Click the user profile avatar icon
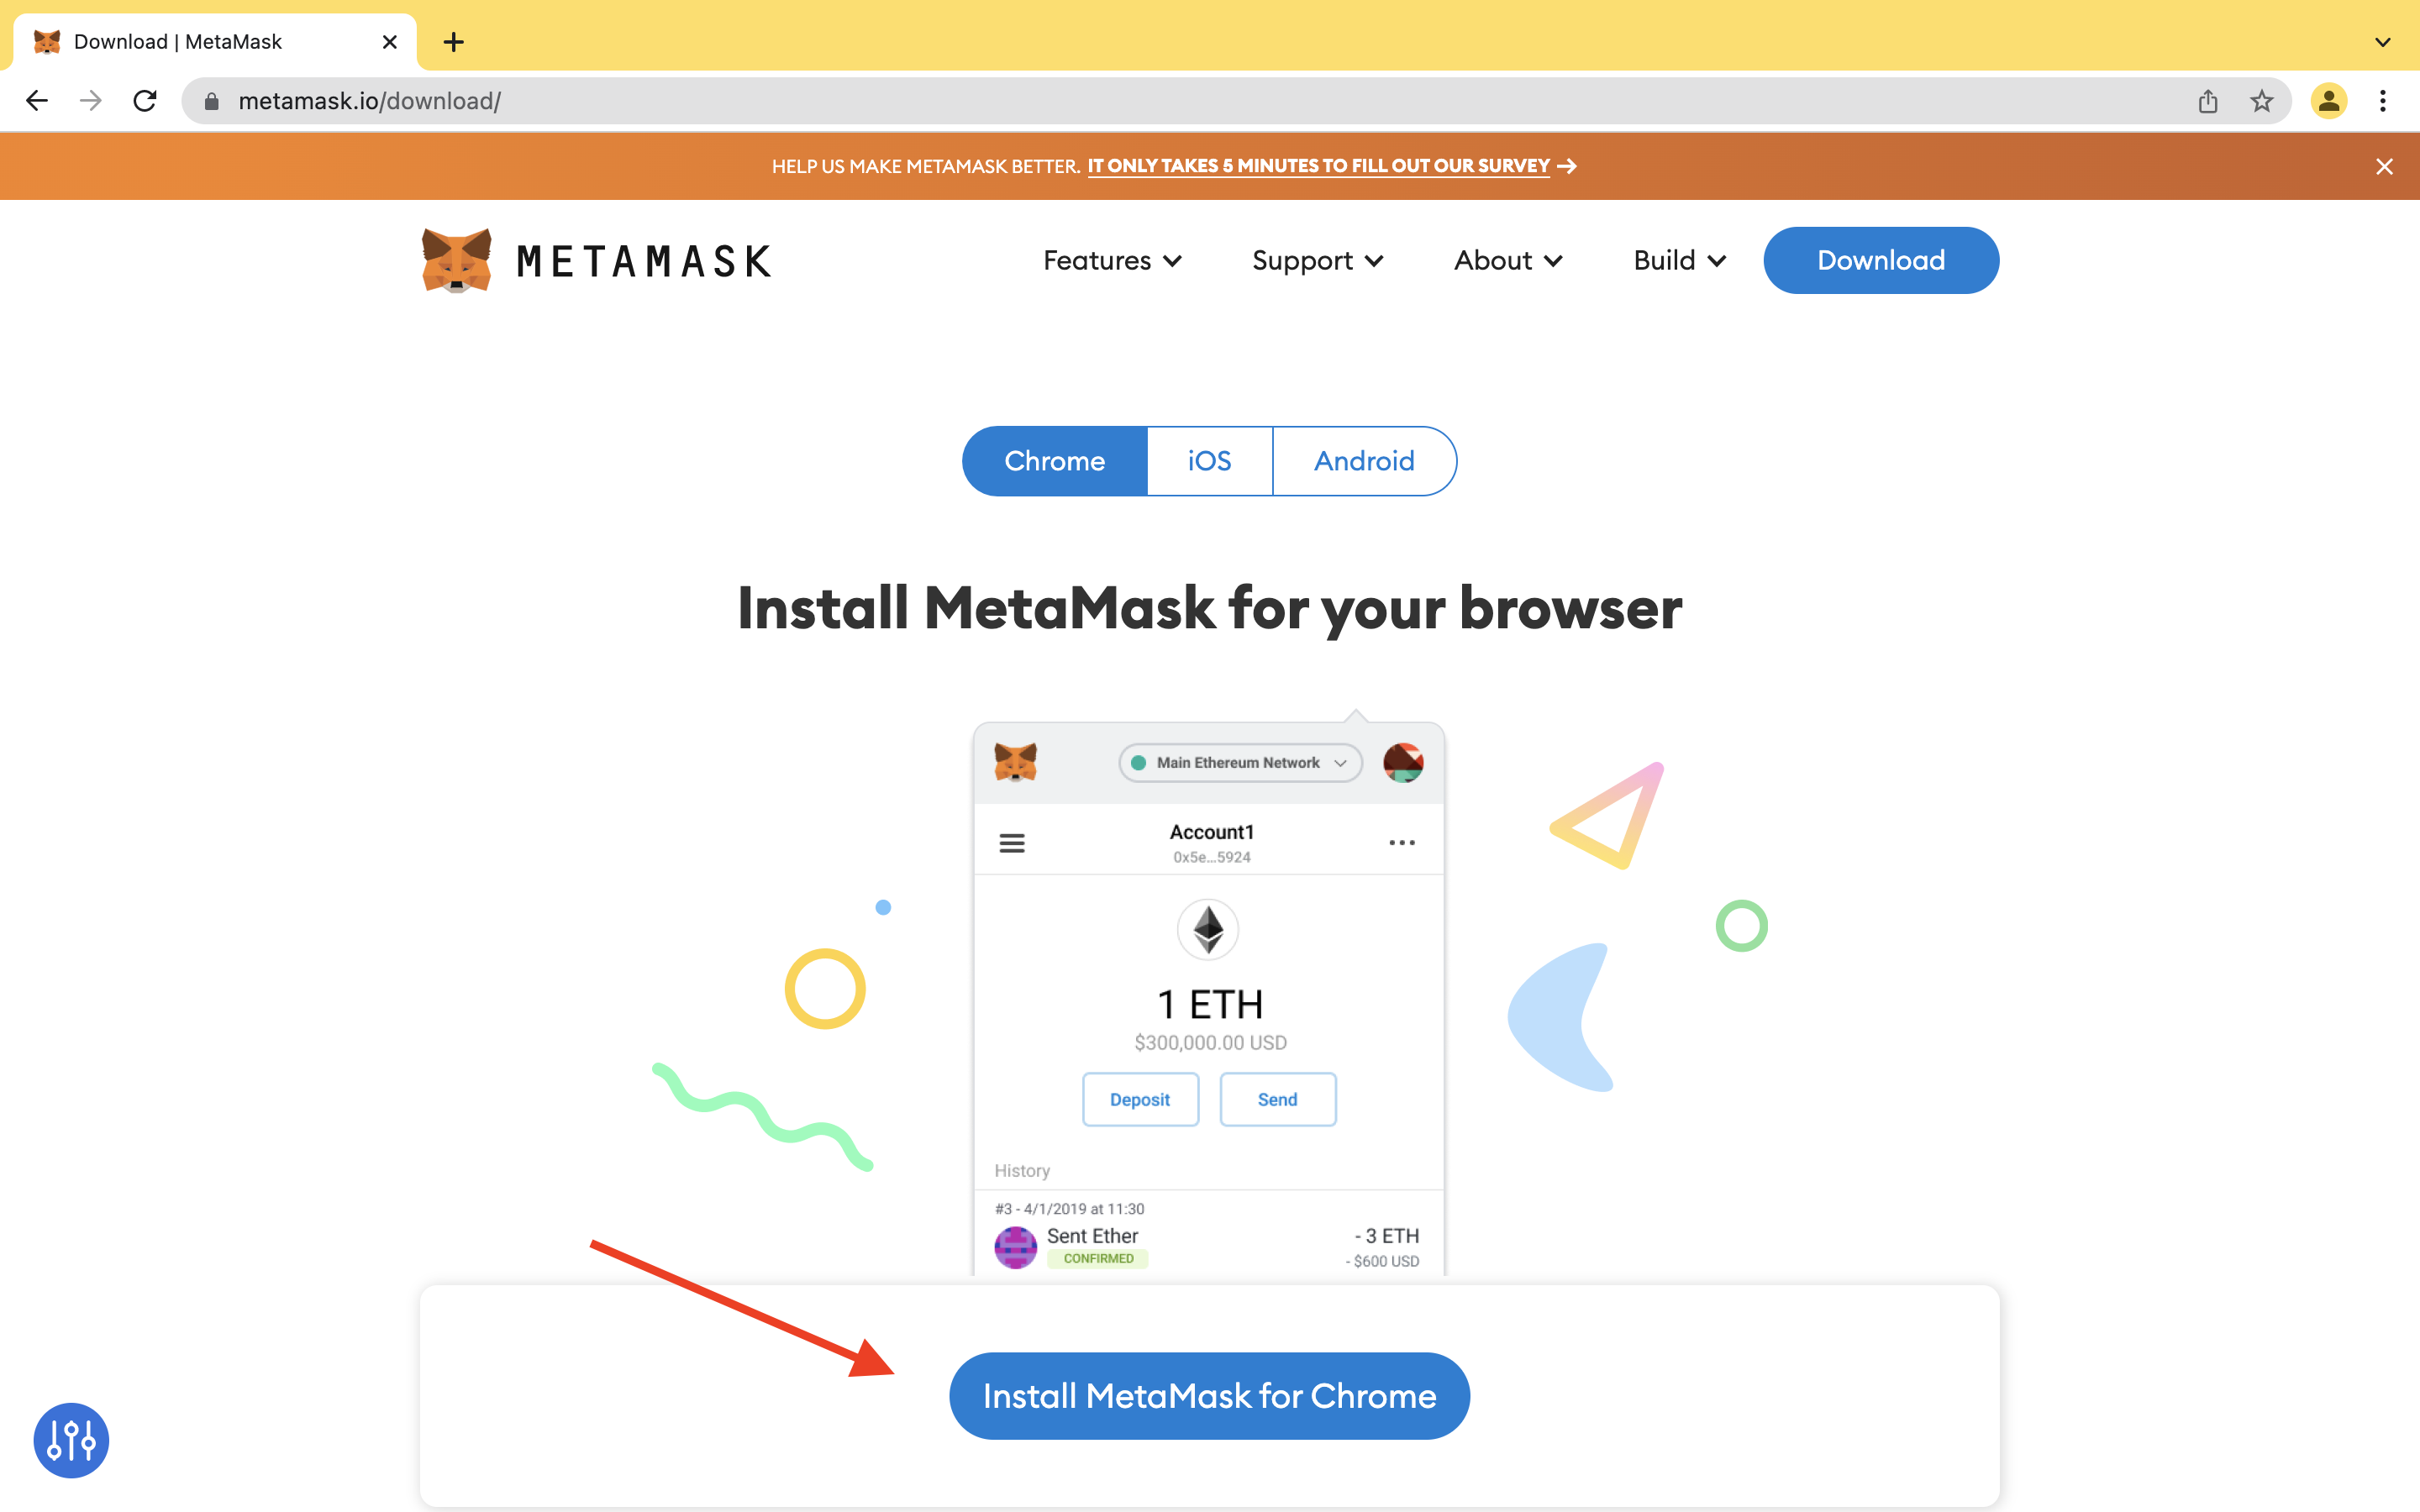 point(2329,99)
